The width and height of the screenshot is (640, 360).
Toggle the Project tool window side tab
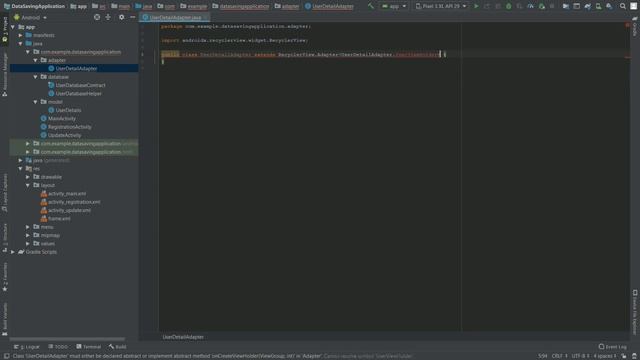(x=4, y=30)
